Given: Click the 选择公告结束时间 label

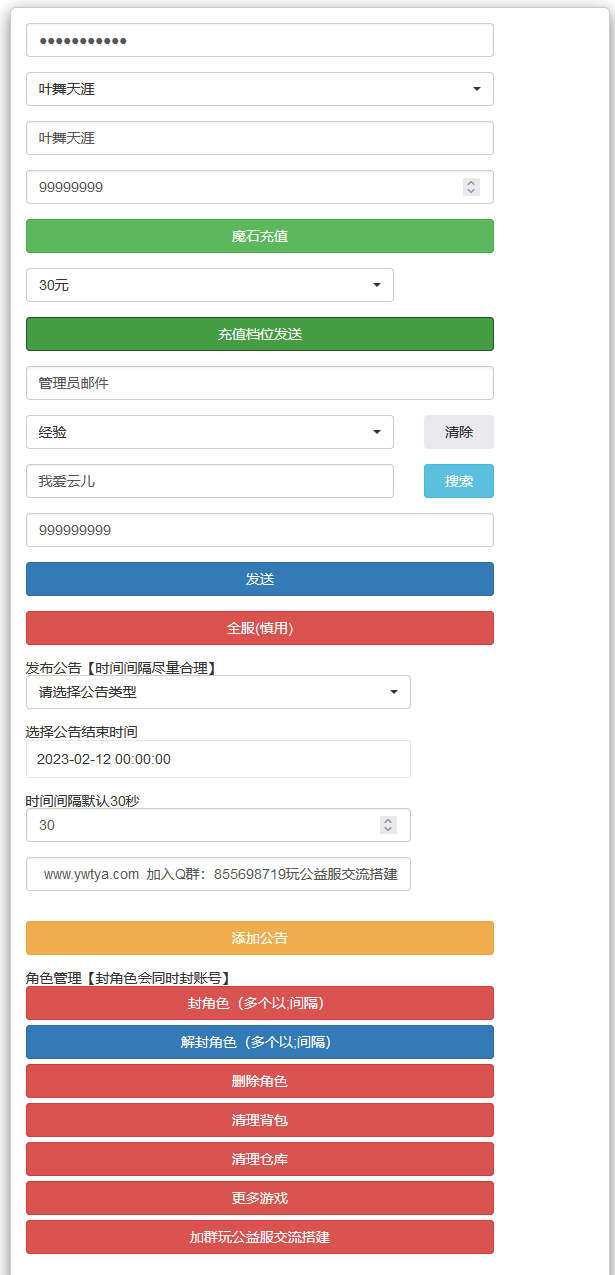Looking at the screenshot, I should tap(82, 732).
